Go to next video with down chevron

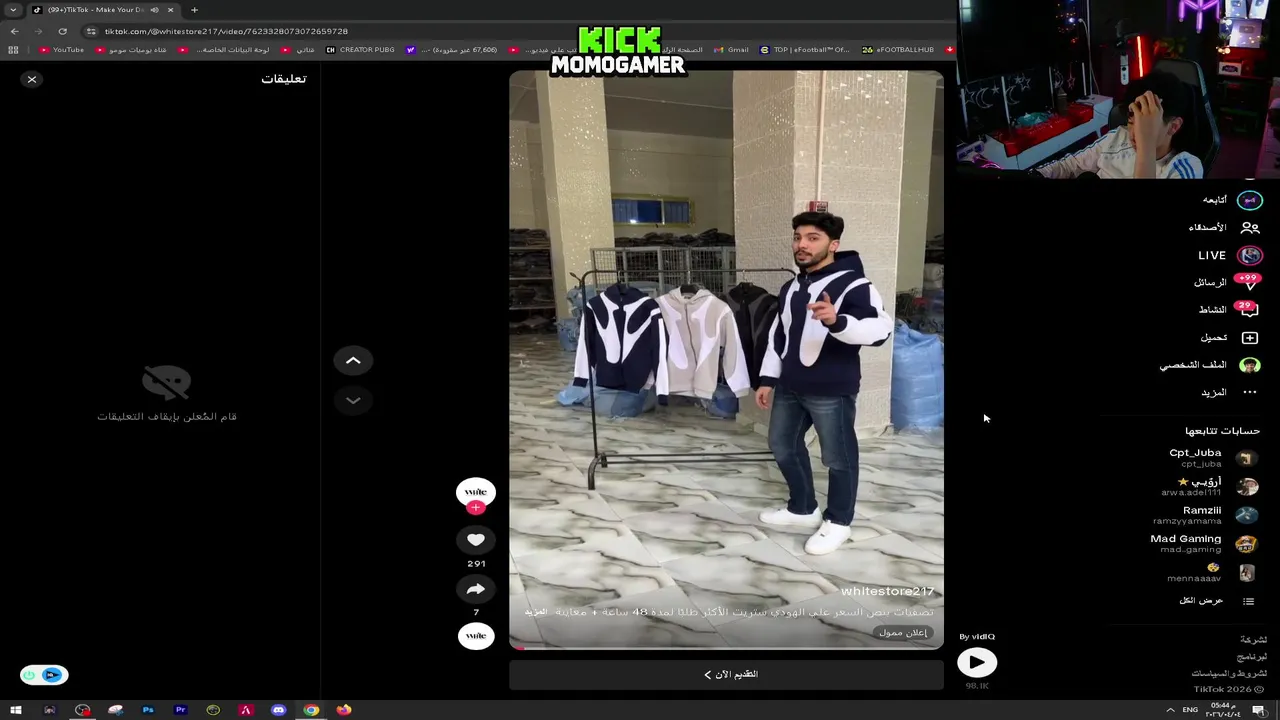click(x=353, y=400)
